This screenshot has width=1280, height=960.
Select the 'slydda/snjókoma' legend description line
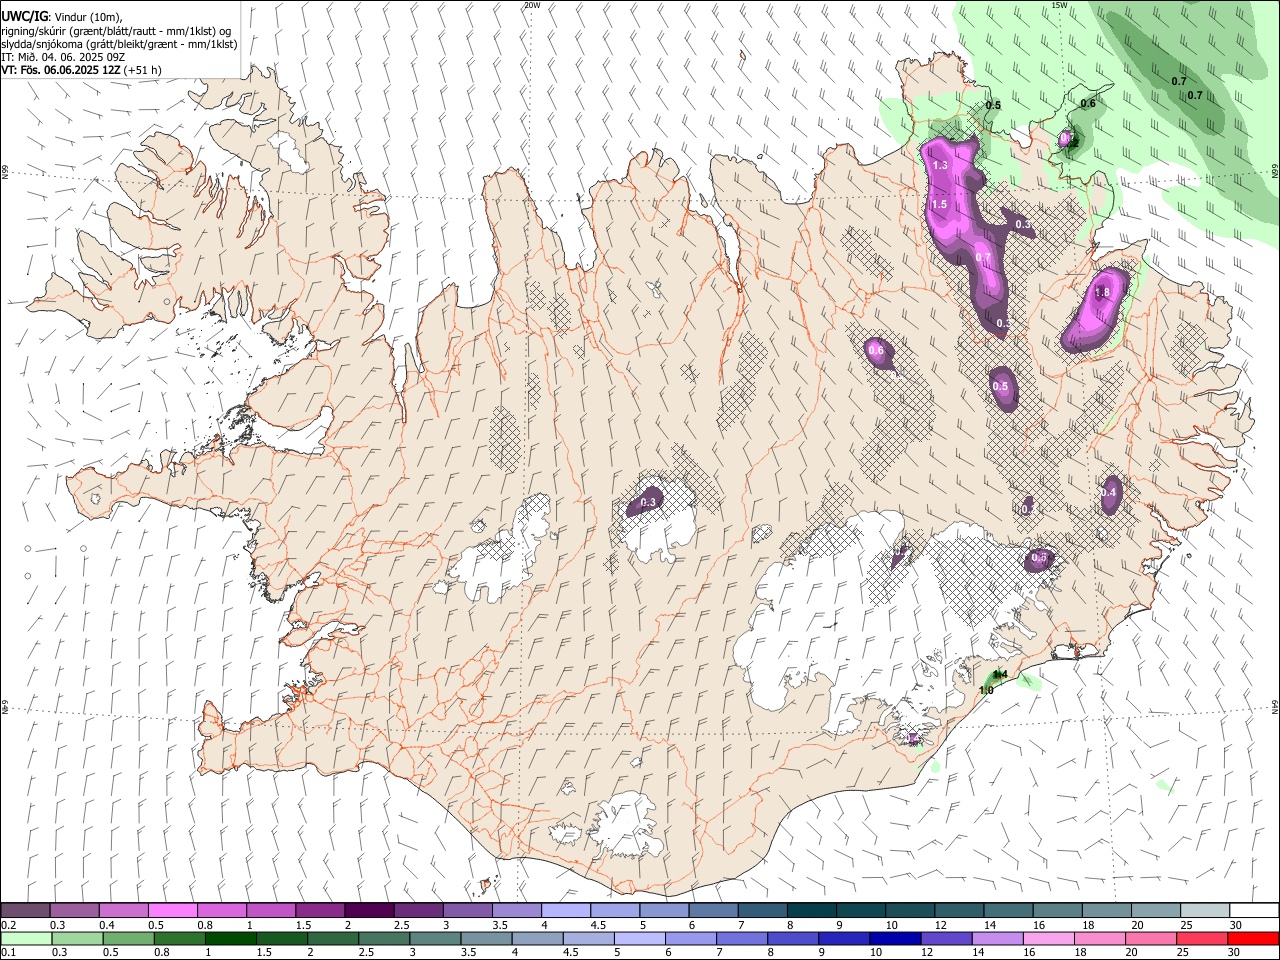click(x=119, y=44)
